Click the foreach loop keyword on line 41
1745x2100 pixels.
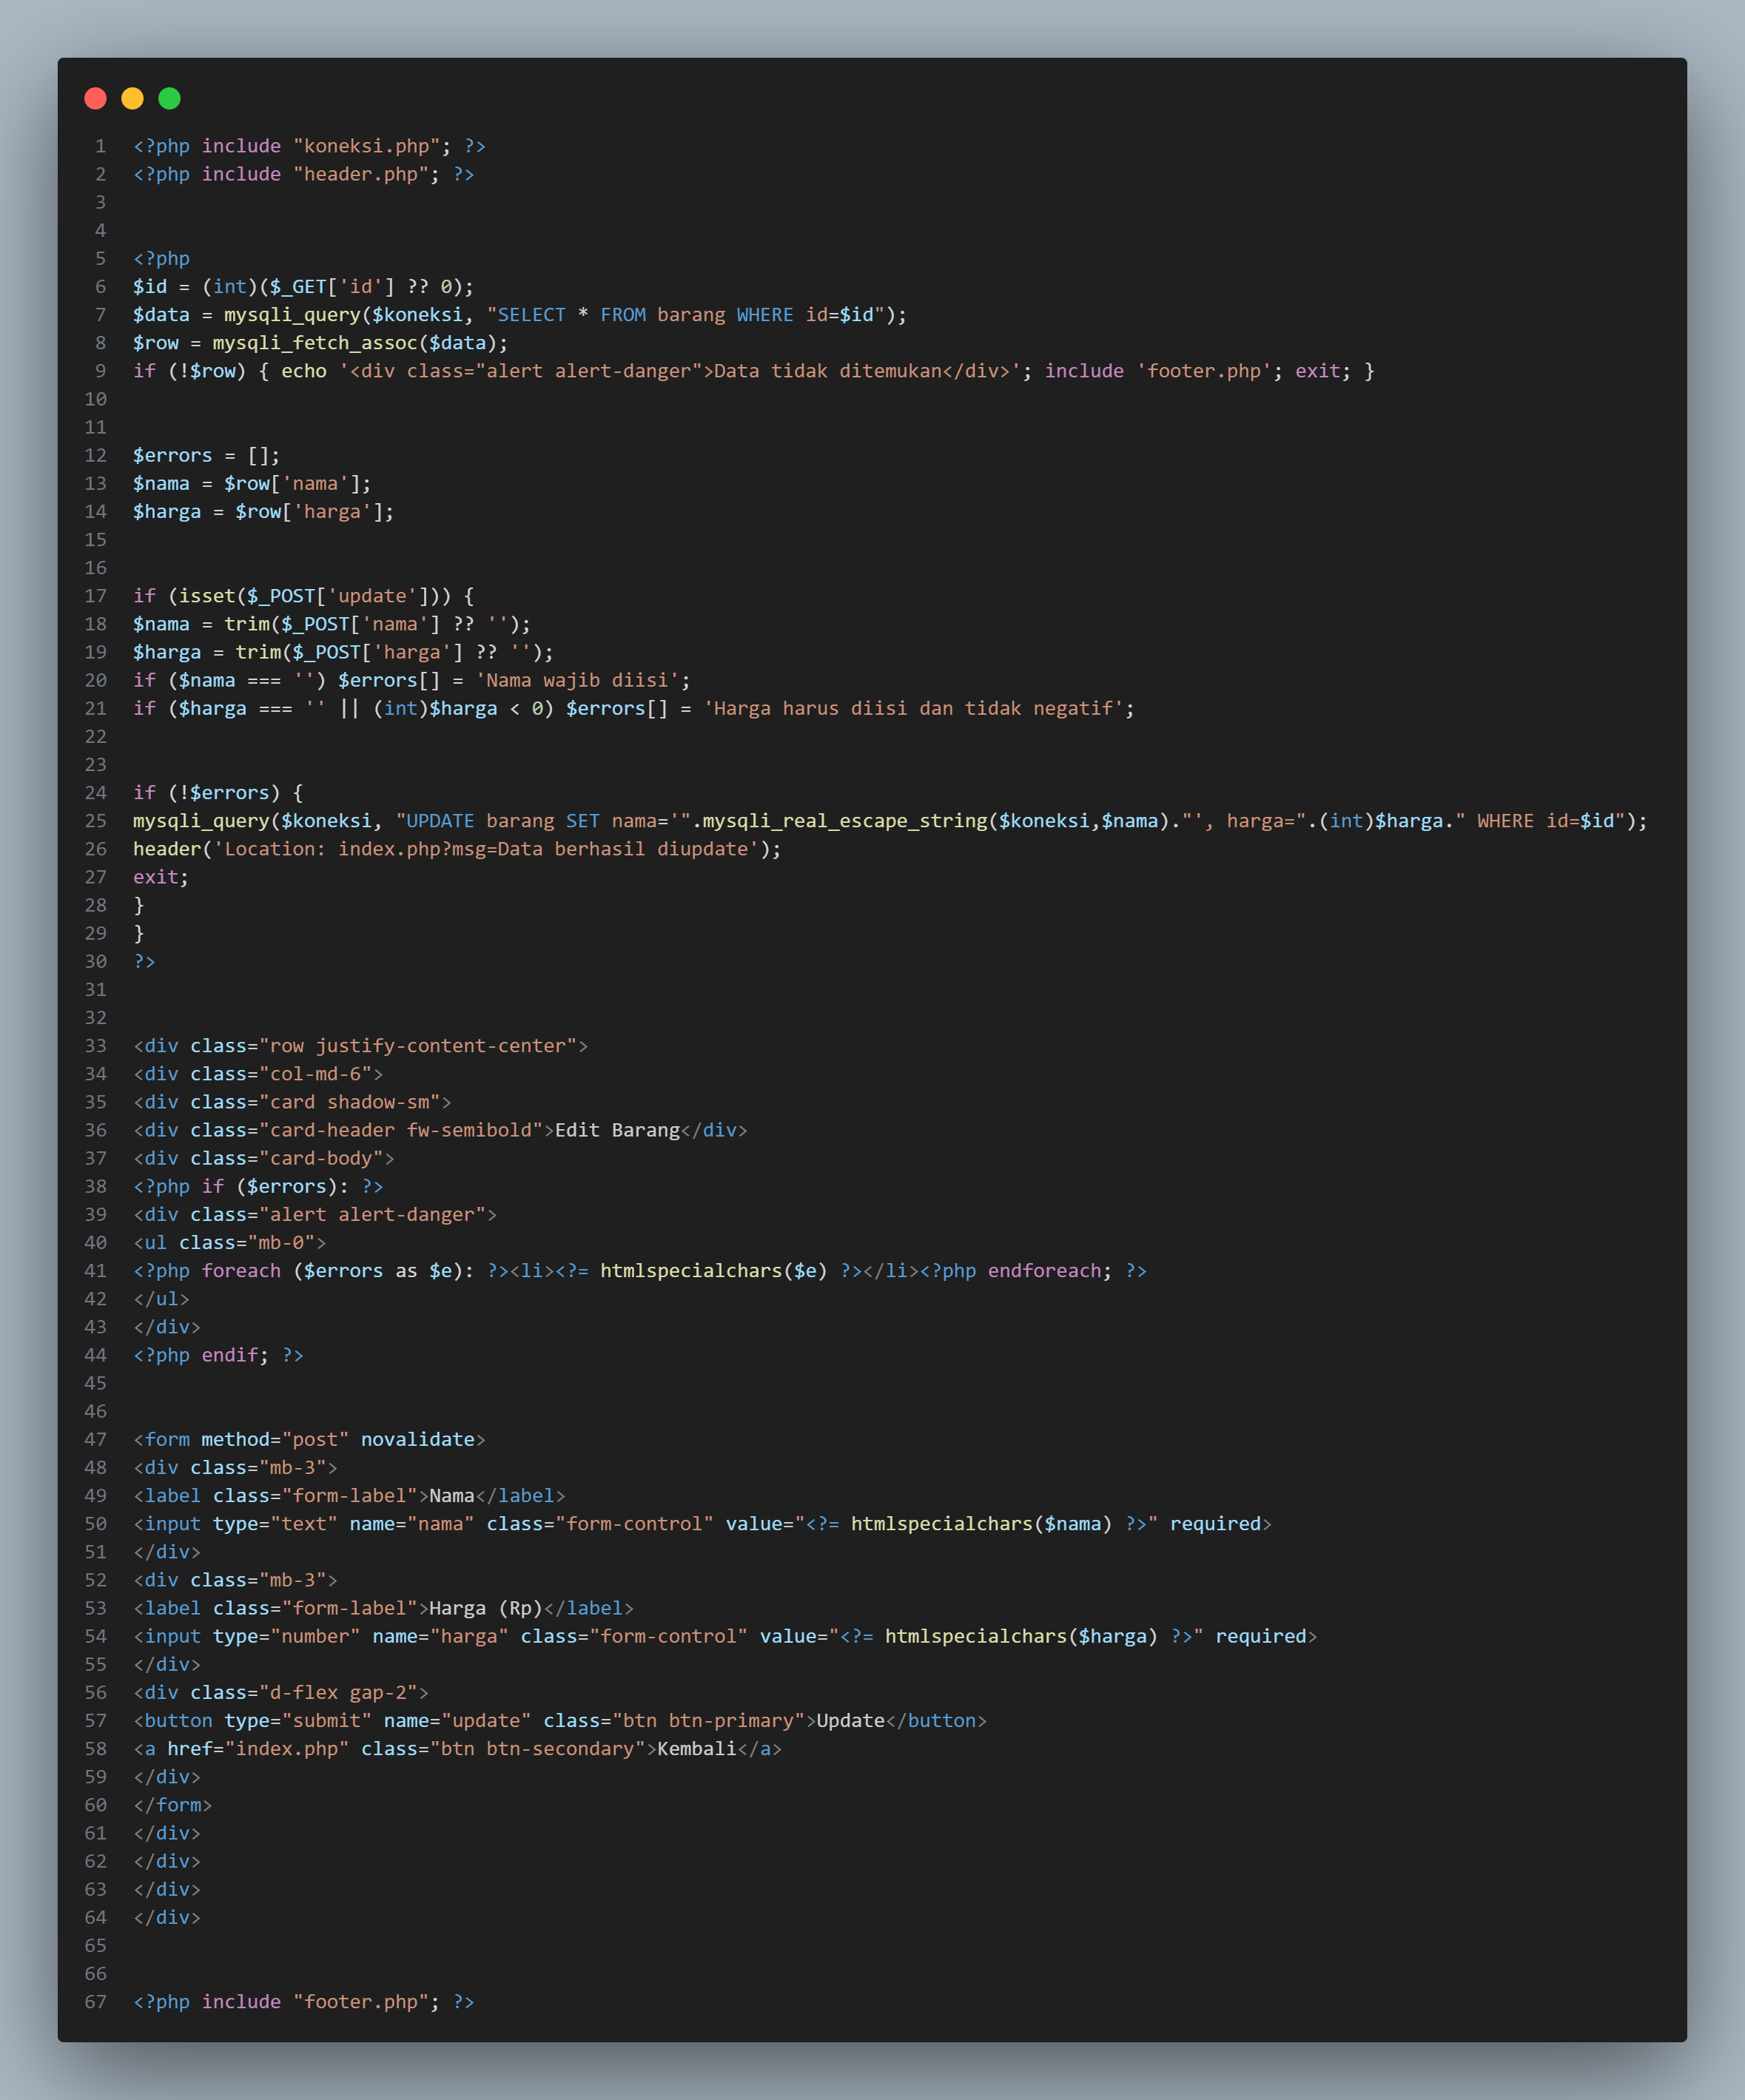pyautogui.click(x=240, y=1270)
